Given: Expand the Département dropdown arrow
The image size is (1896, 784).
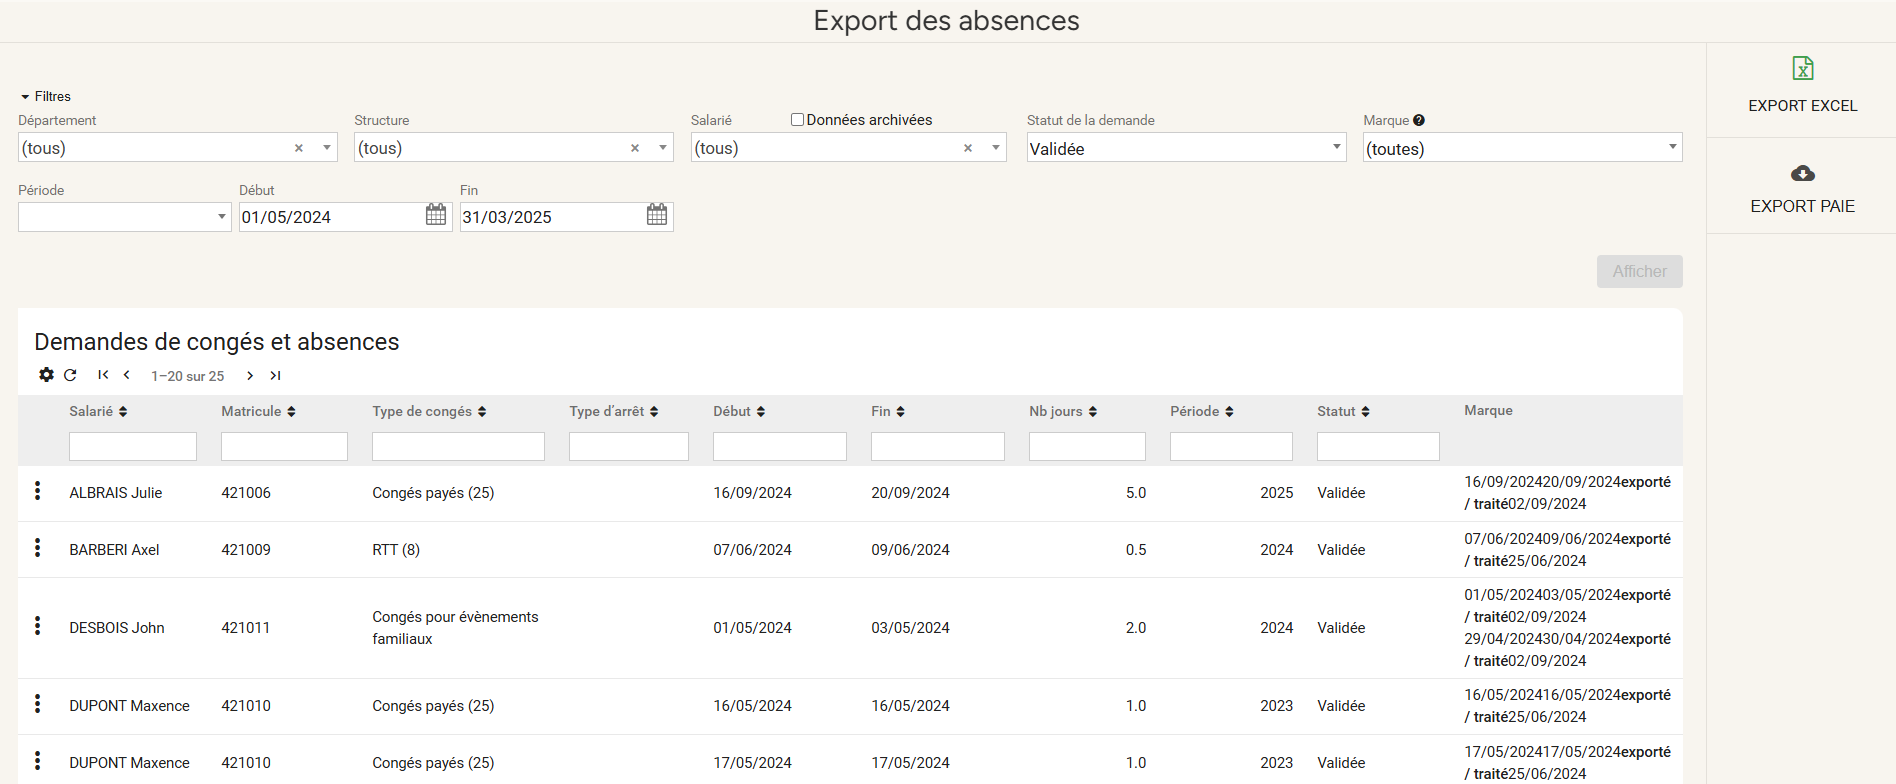Looking at the screenshot, I should (326, 148).
